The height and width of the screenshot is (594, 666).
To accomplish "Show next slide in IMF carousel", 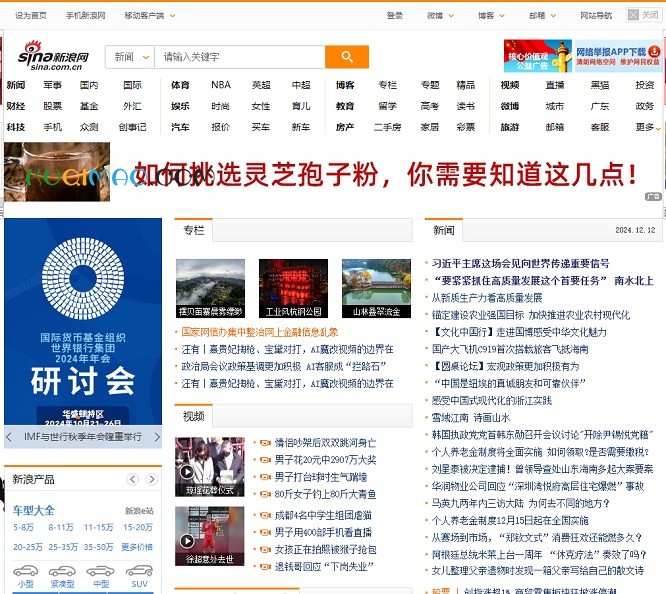I will tap(157, 437).
